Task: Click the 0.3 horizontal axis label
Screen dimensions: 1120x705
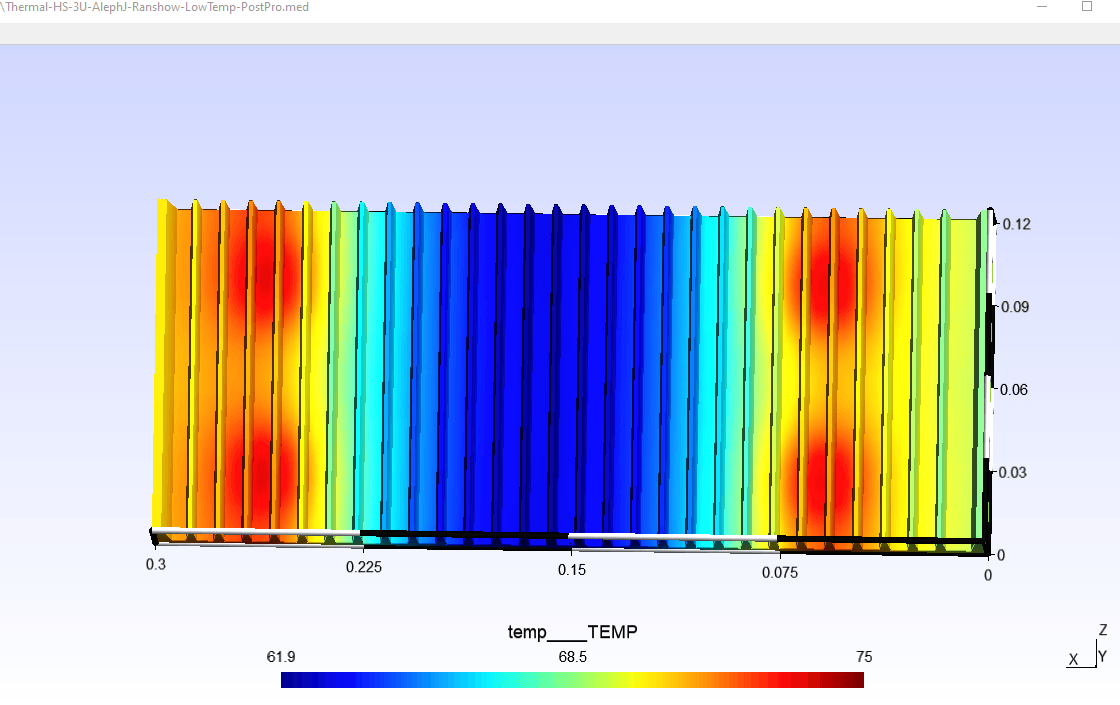Action: tap(156, 564)
